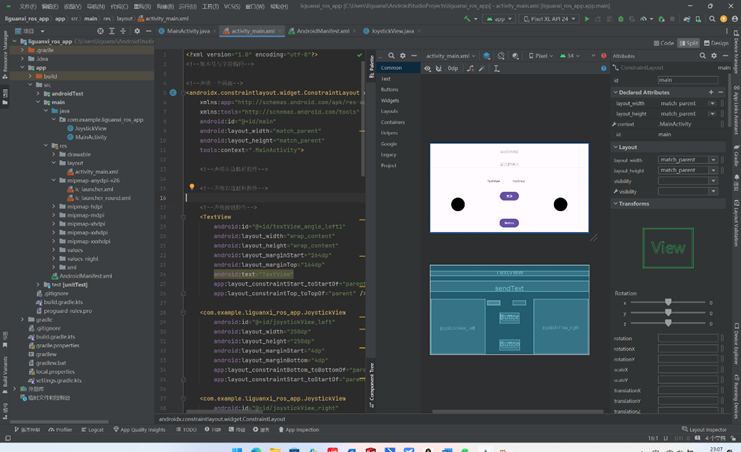The width and height of the screenshot is (741, 452).
Task: Open Windows Start menu on taskbar
Action: 237,449
